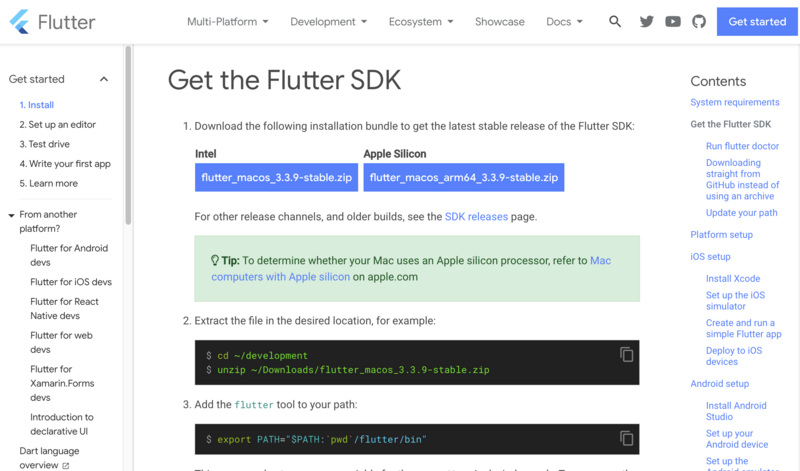Viewport: 800px width, 471px height.
Task: Jump to Platform setup section
Action: coord(721,235)
